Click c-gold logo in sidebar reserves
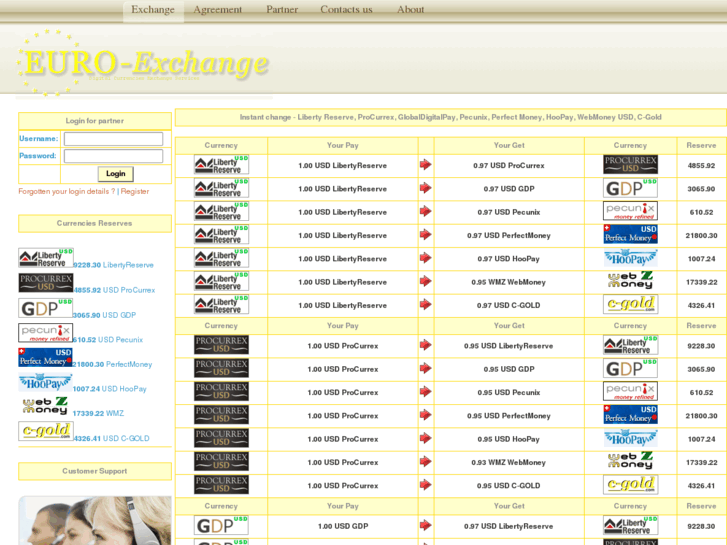 tap(45, 431)
